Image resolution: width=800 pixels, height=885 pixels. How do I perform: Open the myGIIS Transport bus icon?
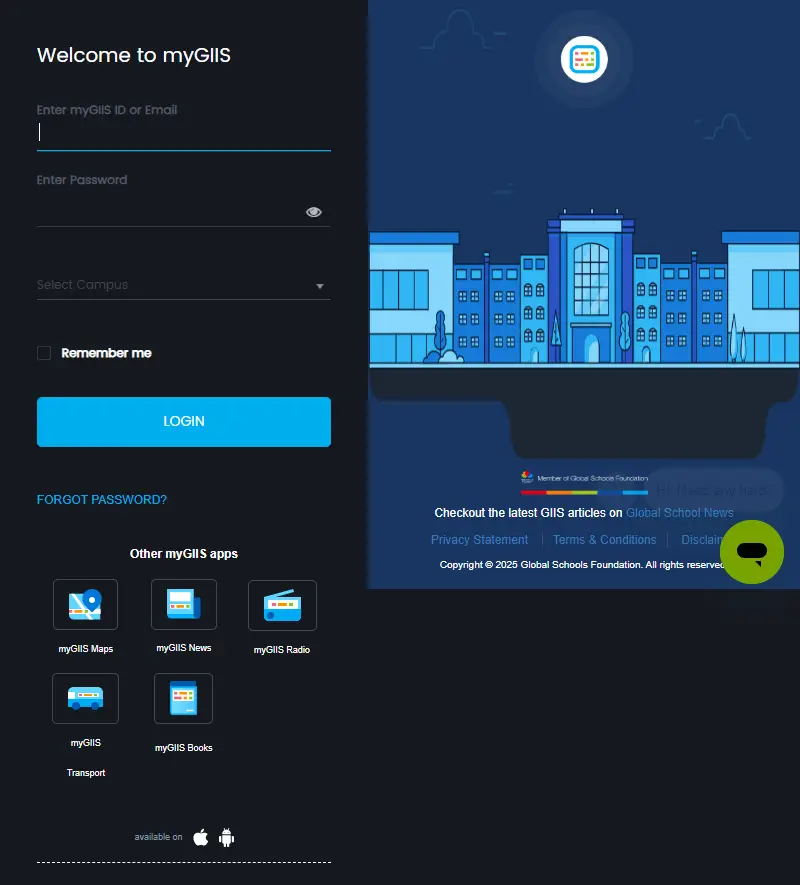click(x=85, y=698)
